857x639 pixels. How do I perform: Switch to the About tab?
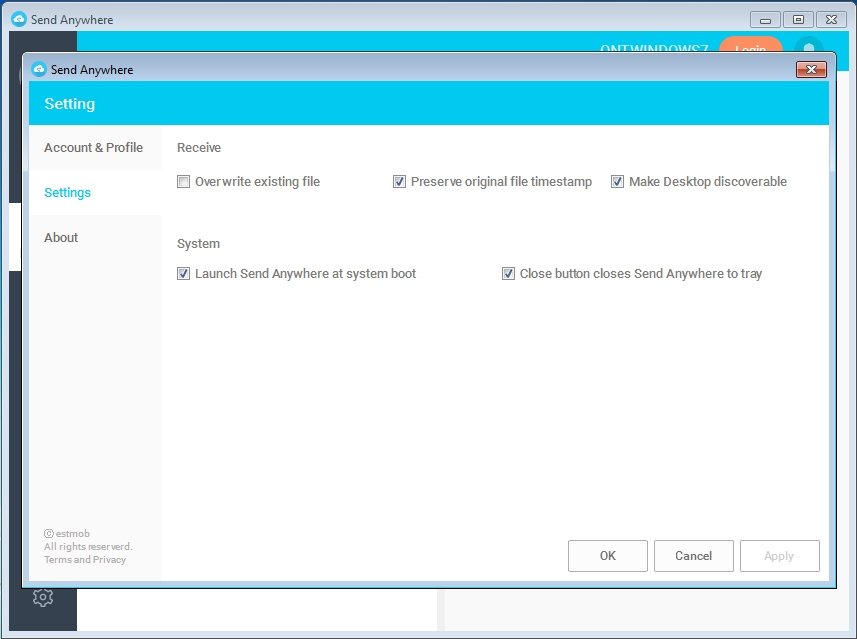pos(96,237)
